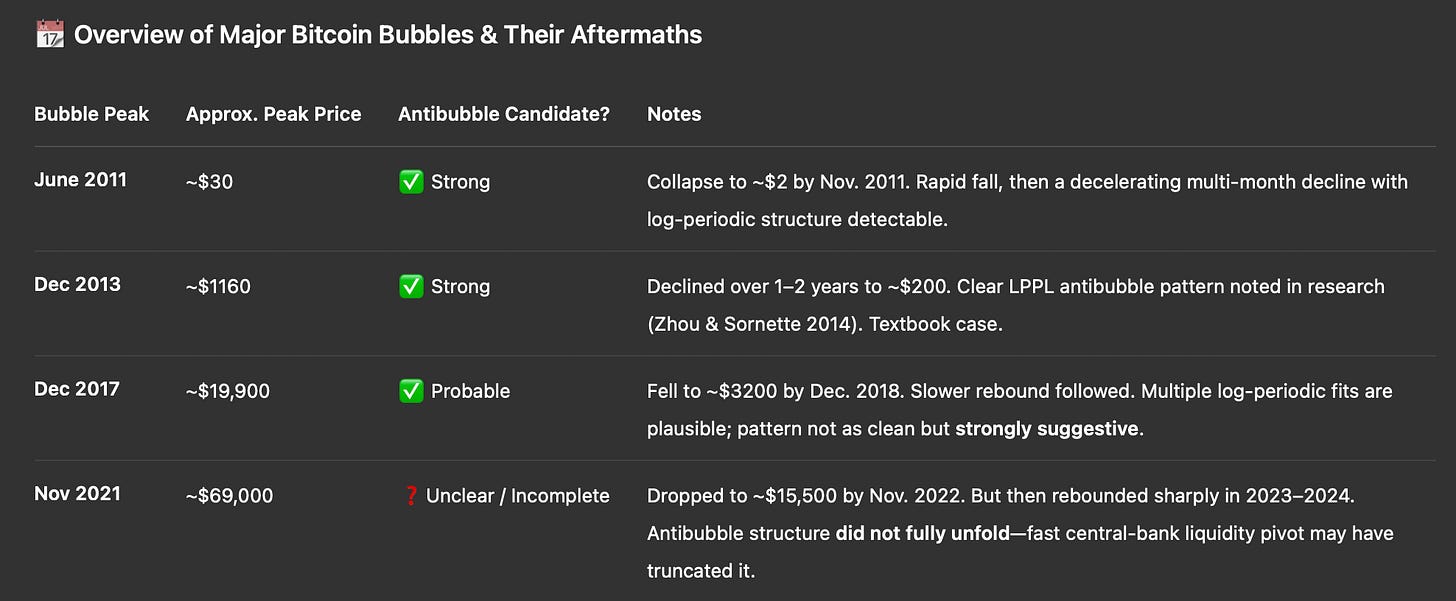Viewport: 1456px width, 601px height.
Task: Select the Approx. Peak Price column header
Action: (274, 114)
